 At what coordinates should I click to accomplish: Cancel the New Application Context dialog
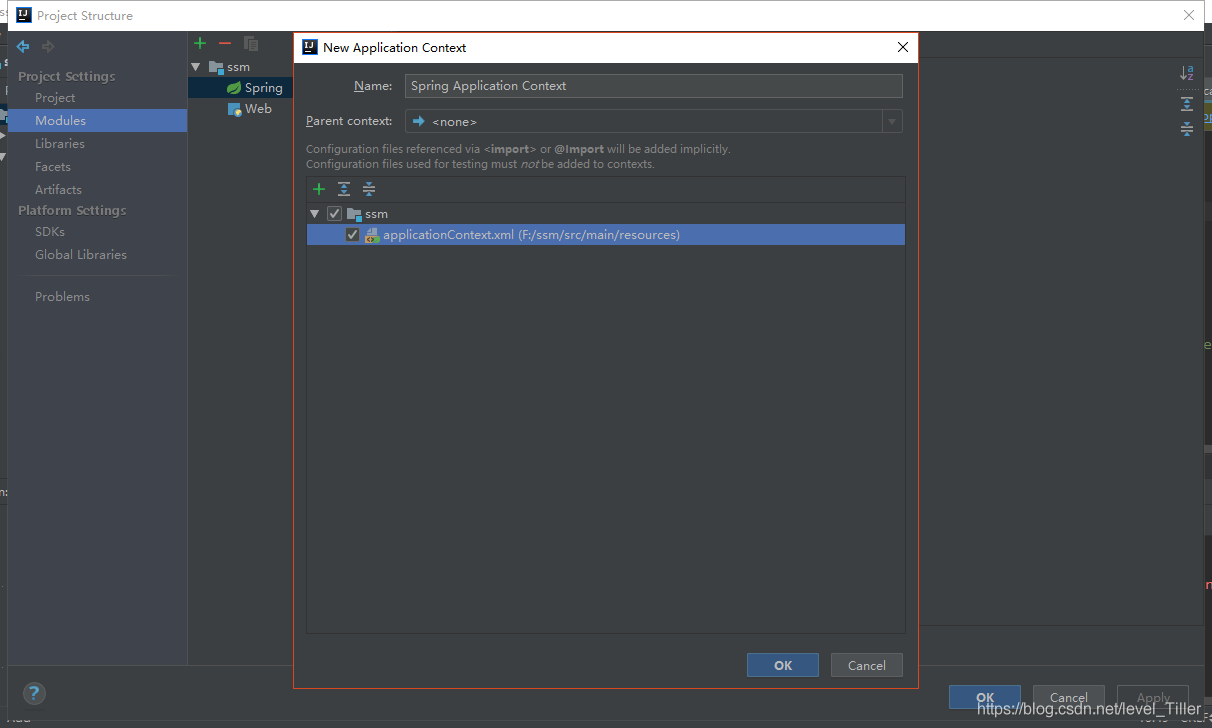click(867, 665)
